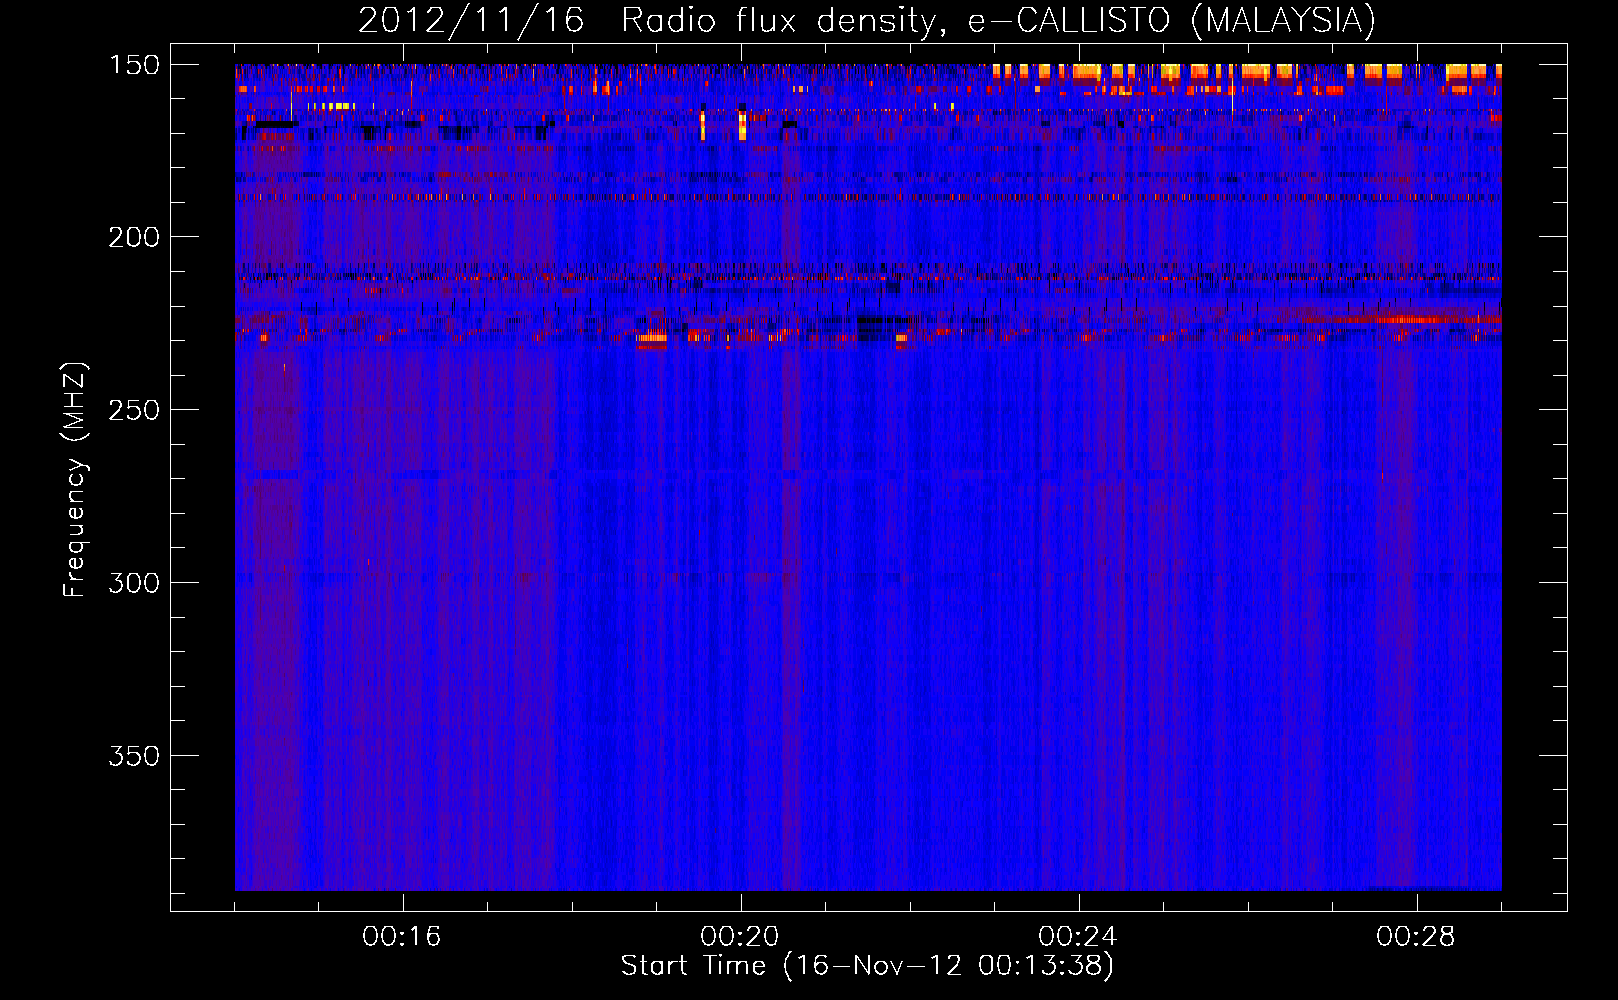Click the 'Frequency (MHZ)' axis label
This screenshot has height=1000, width=1618.
75,480
